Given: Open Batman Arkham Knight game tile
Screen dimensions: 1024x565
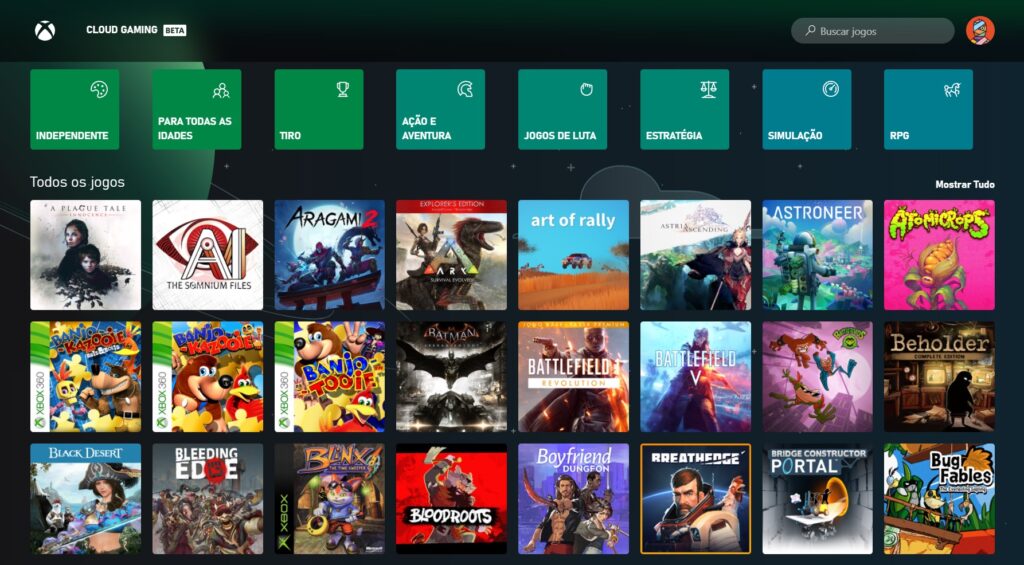Looking at the screenshot, I should click(451, 376).
